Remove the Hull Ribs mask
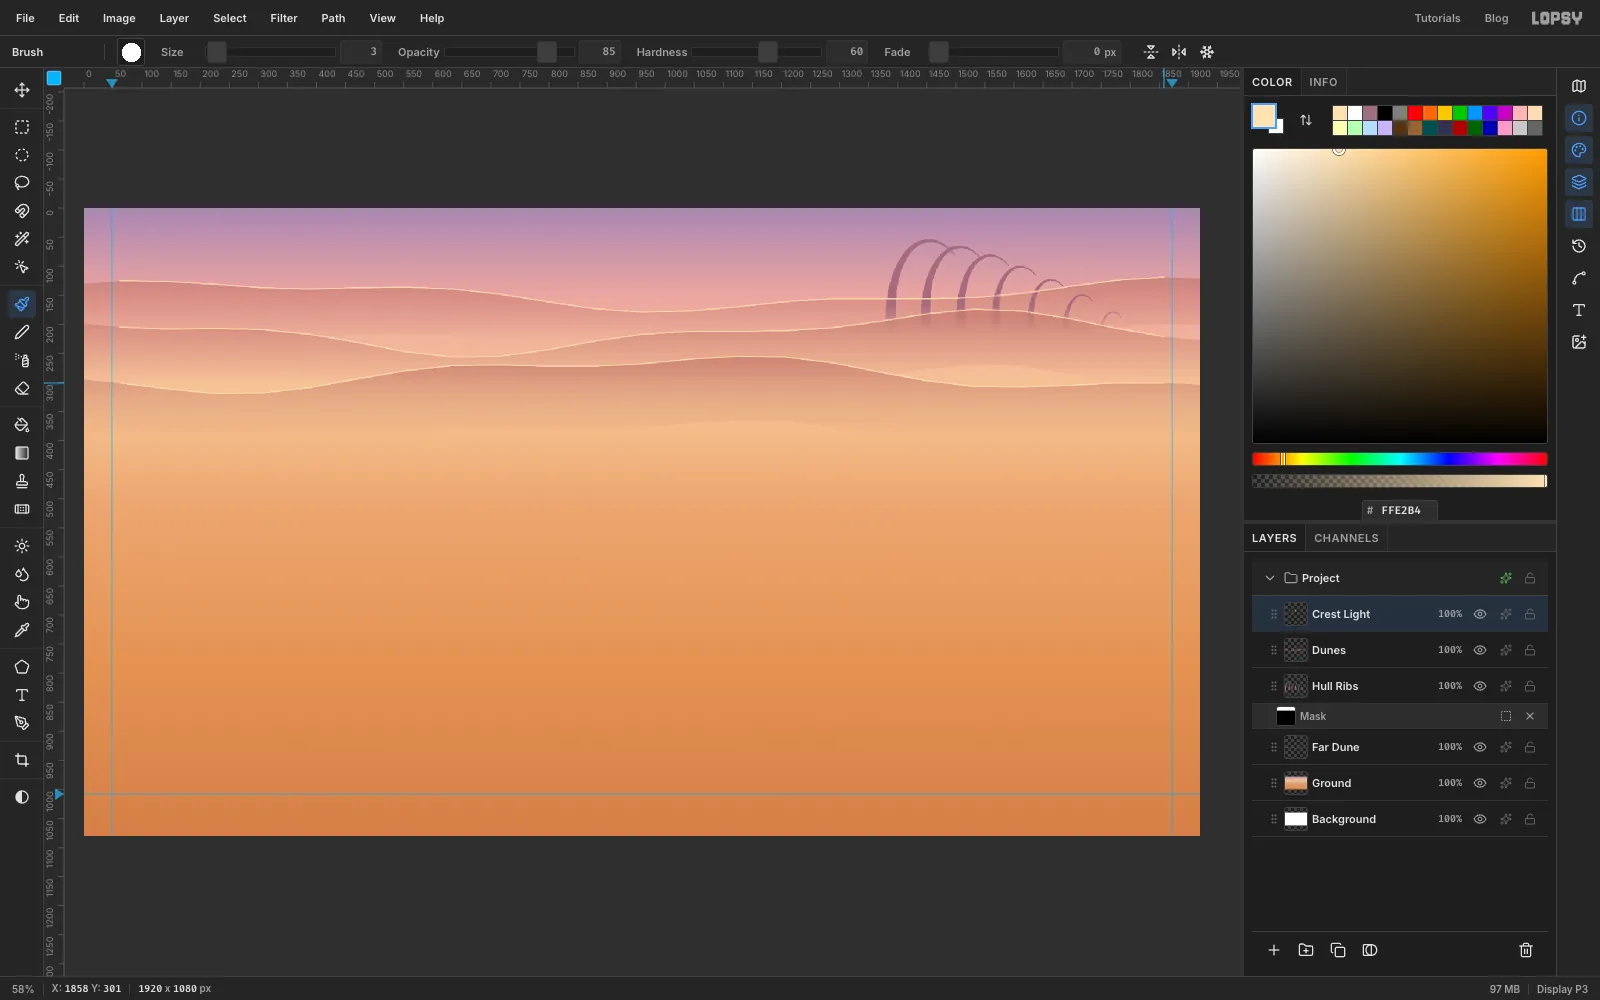Screen dimensions: 1600x1000 coord(1530,716)
